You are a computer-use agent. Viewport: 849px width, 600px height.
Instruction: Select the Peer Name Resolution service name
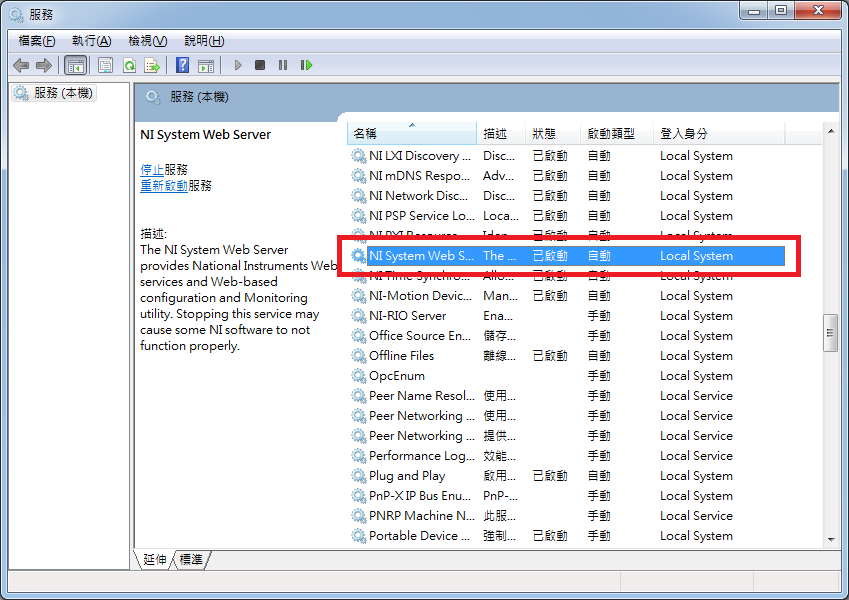pos(422,396)
